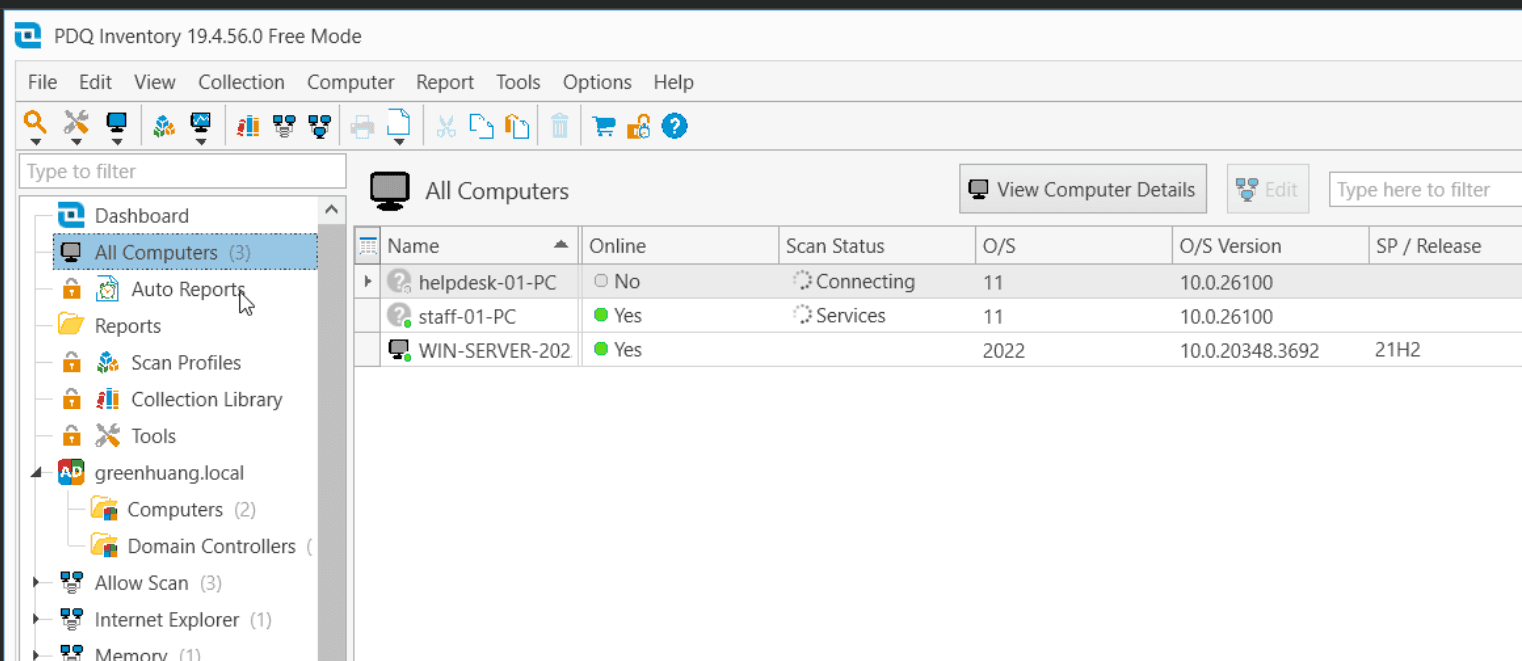Image resolution: width=1522 pixels, height=661 pixels.
Task: Select the helpdesk-01-PC row name
Action: coord(487,283)
